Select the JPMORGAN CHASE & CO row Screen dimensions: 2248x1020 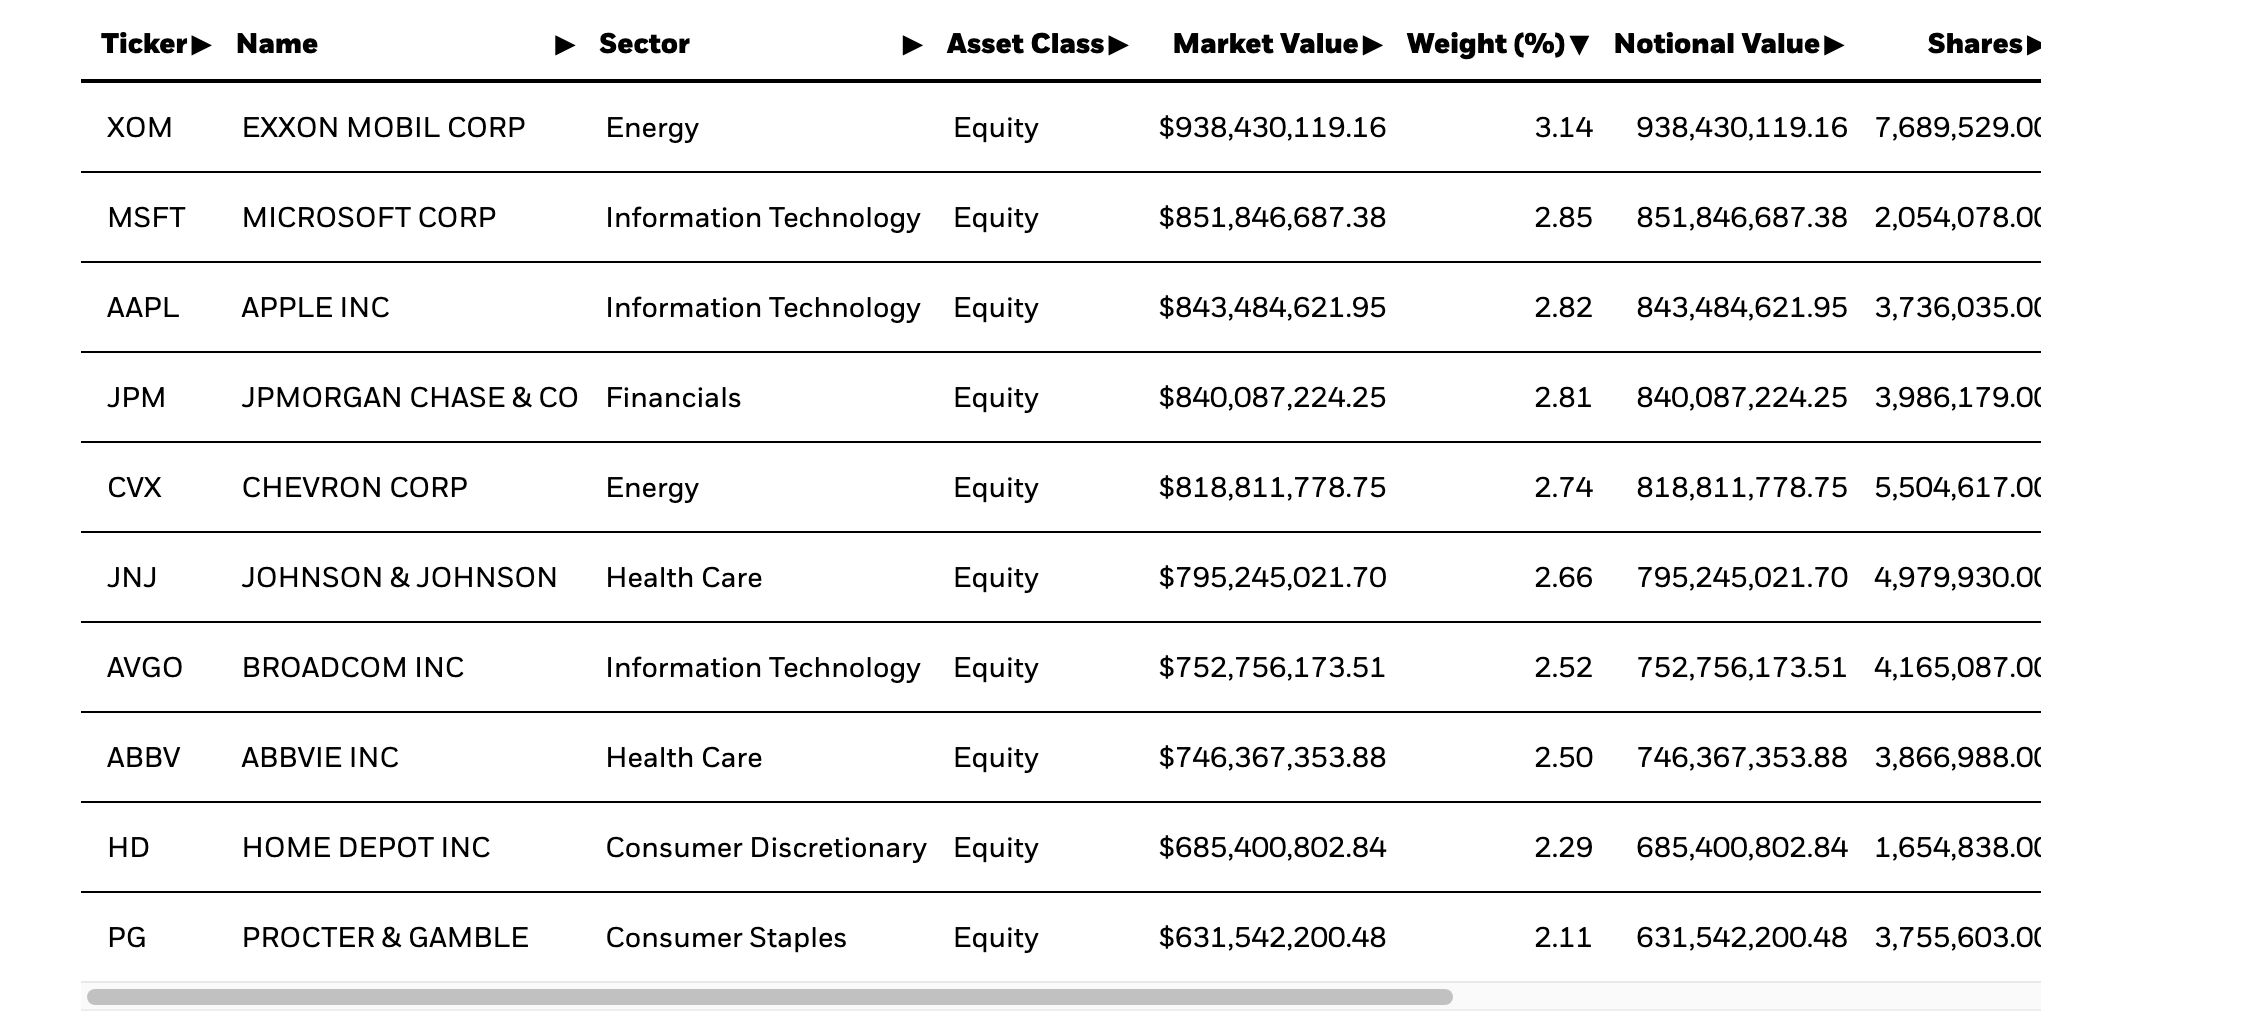[410, 397]
